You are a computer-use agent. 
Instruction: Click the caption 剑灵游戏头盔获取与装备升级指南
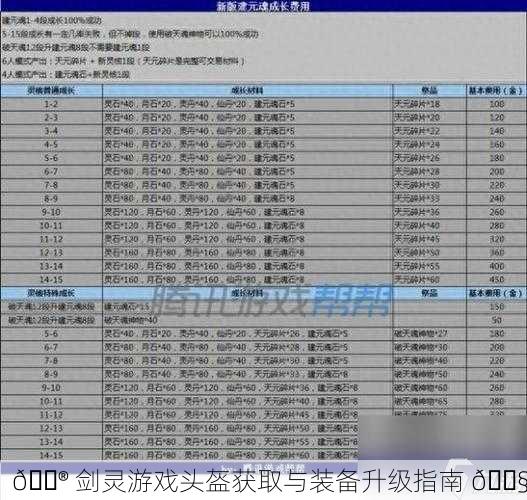tap(270, 482)
